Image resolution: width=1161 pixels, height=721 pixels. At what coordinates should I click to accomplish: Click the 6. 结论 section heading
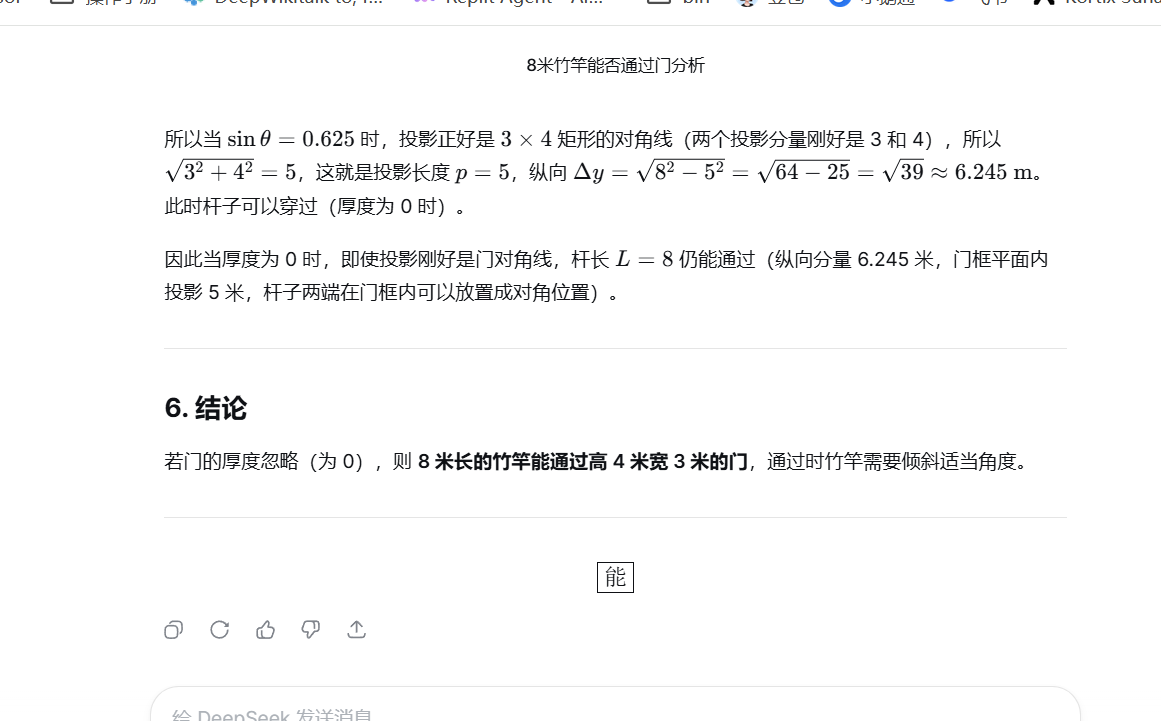click(206, 408)
